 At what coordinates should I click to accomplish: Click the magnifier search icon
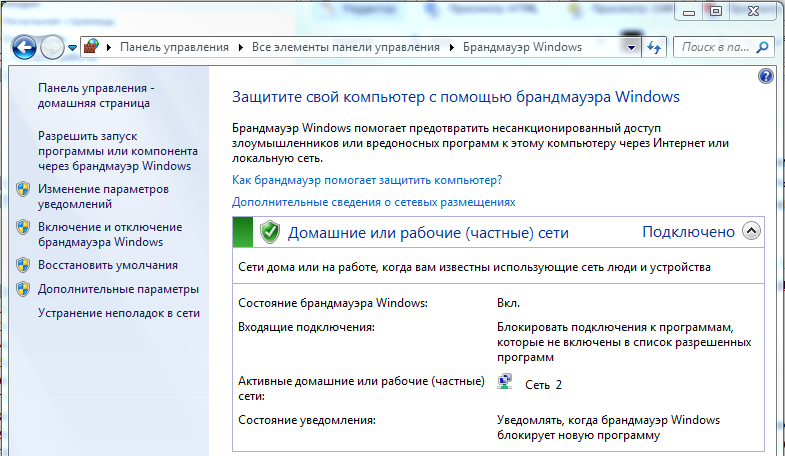(x=762, y=47)
